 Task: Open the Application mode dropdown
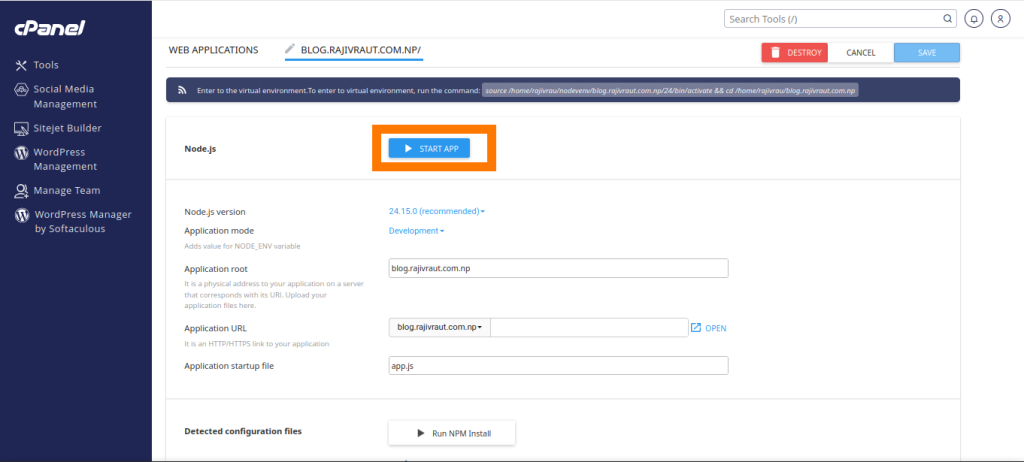tap(416, 231)
